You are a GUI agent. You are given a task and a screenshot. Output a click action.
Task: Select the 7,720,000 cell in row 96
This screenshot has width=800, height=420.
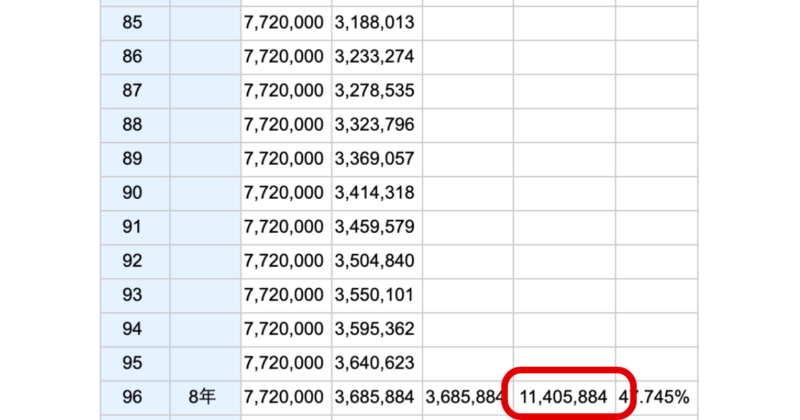[284, 398]
